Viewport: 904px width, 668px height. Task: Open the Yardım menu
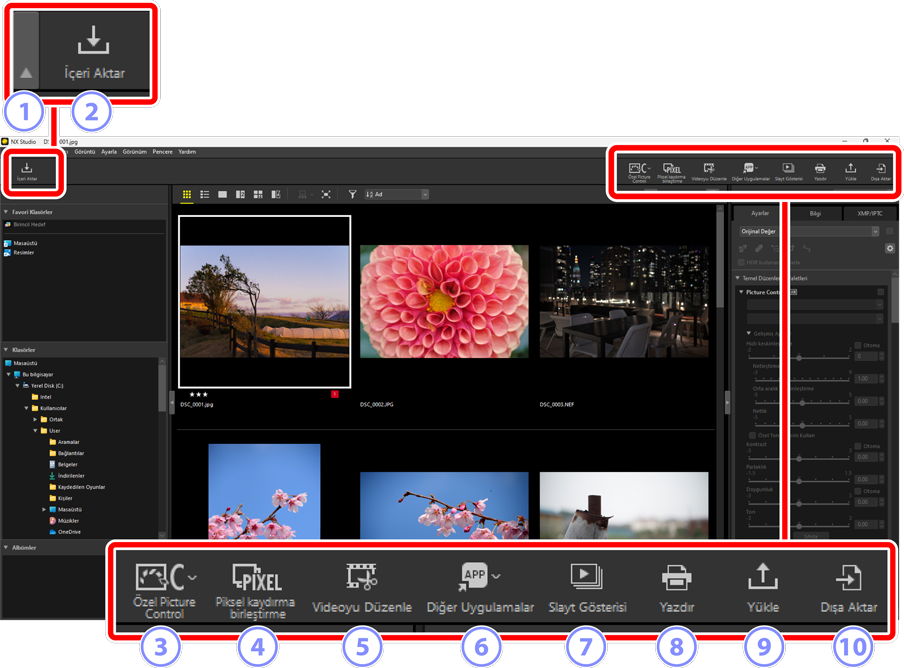click(187, 152)
